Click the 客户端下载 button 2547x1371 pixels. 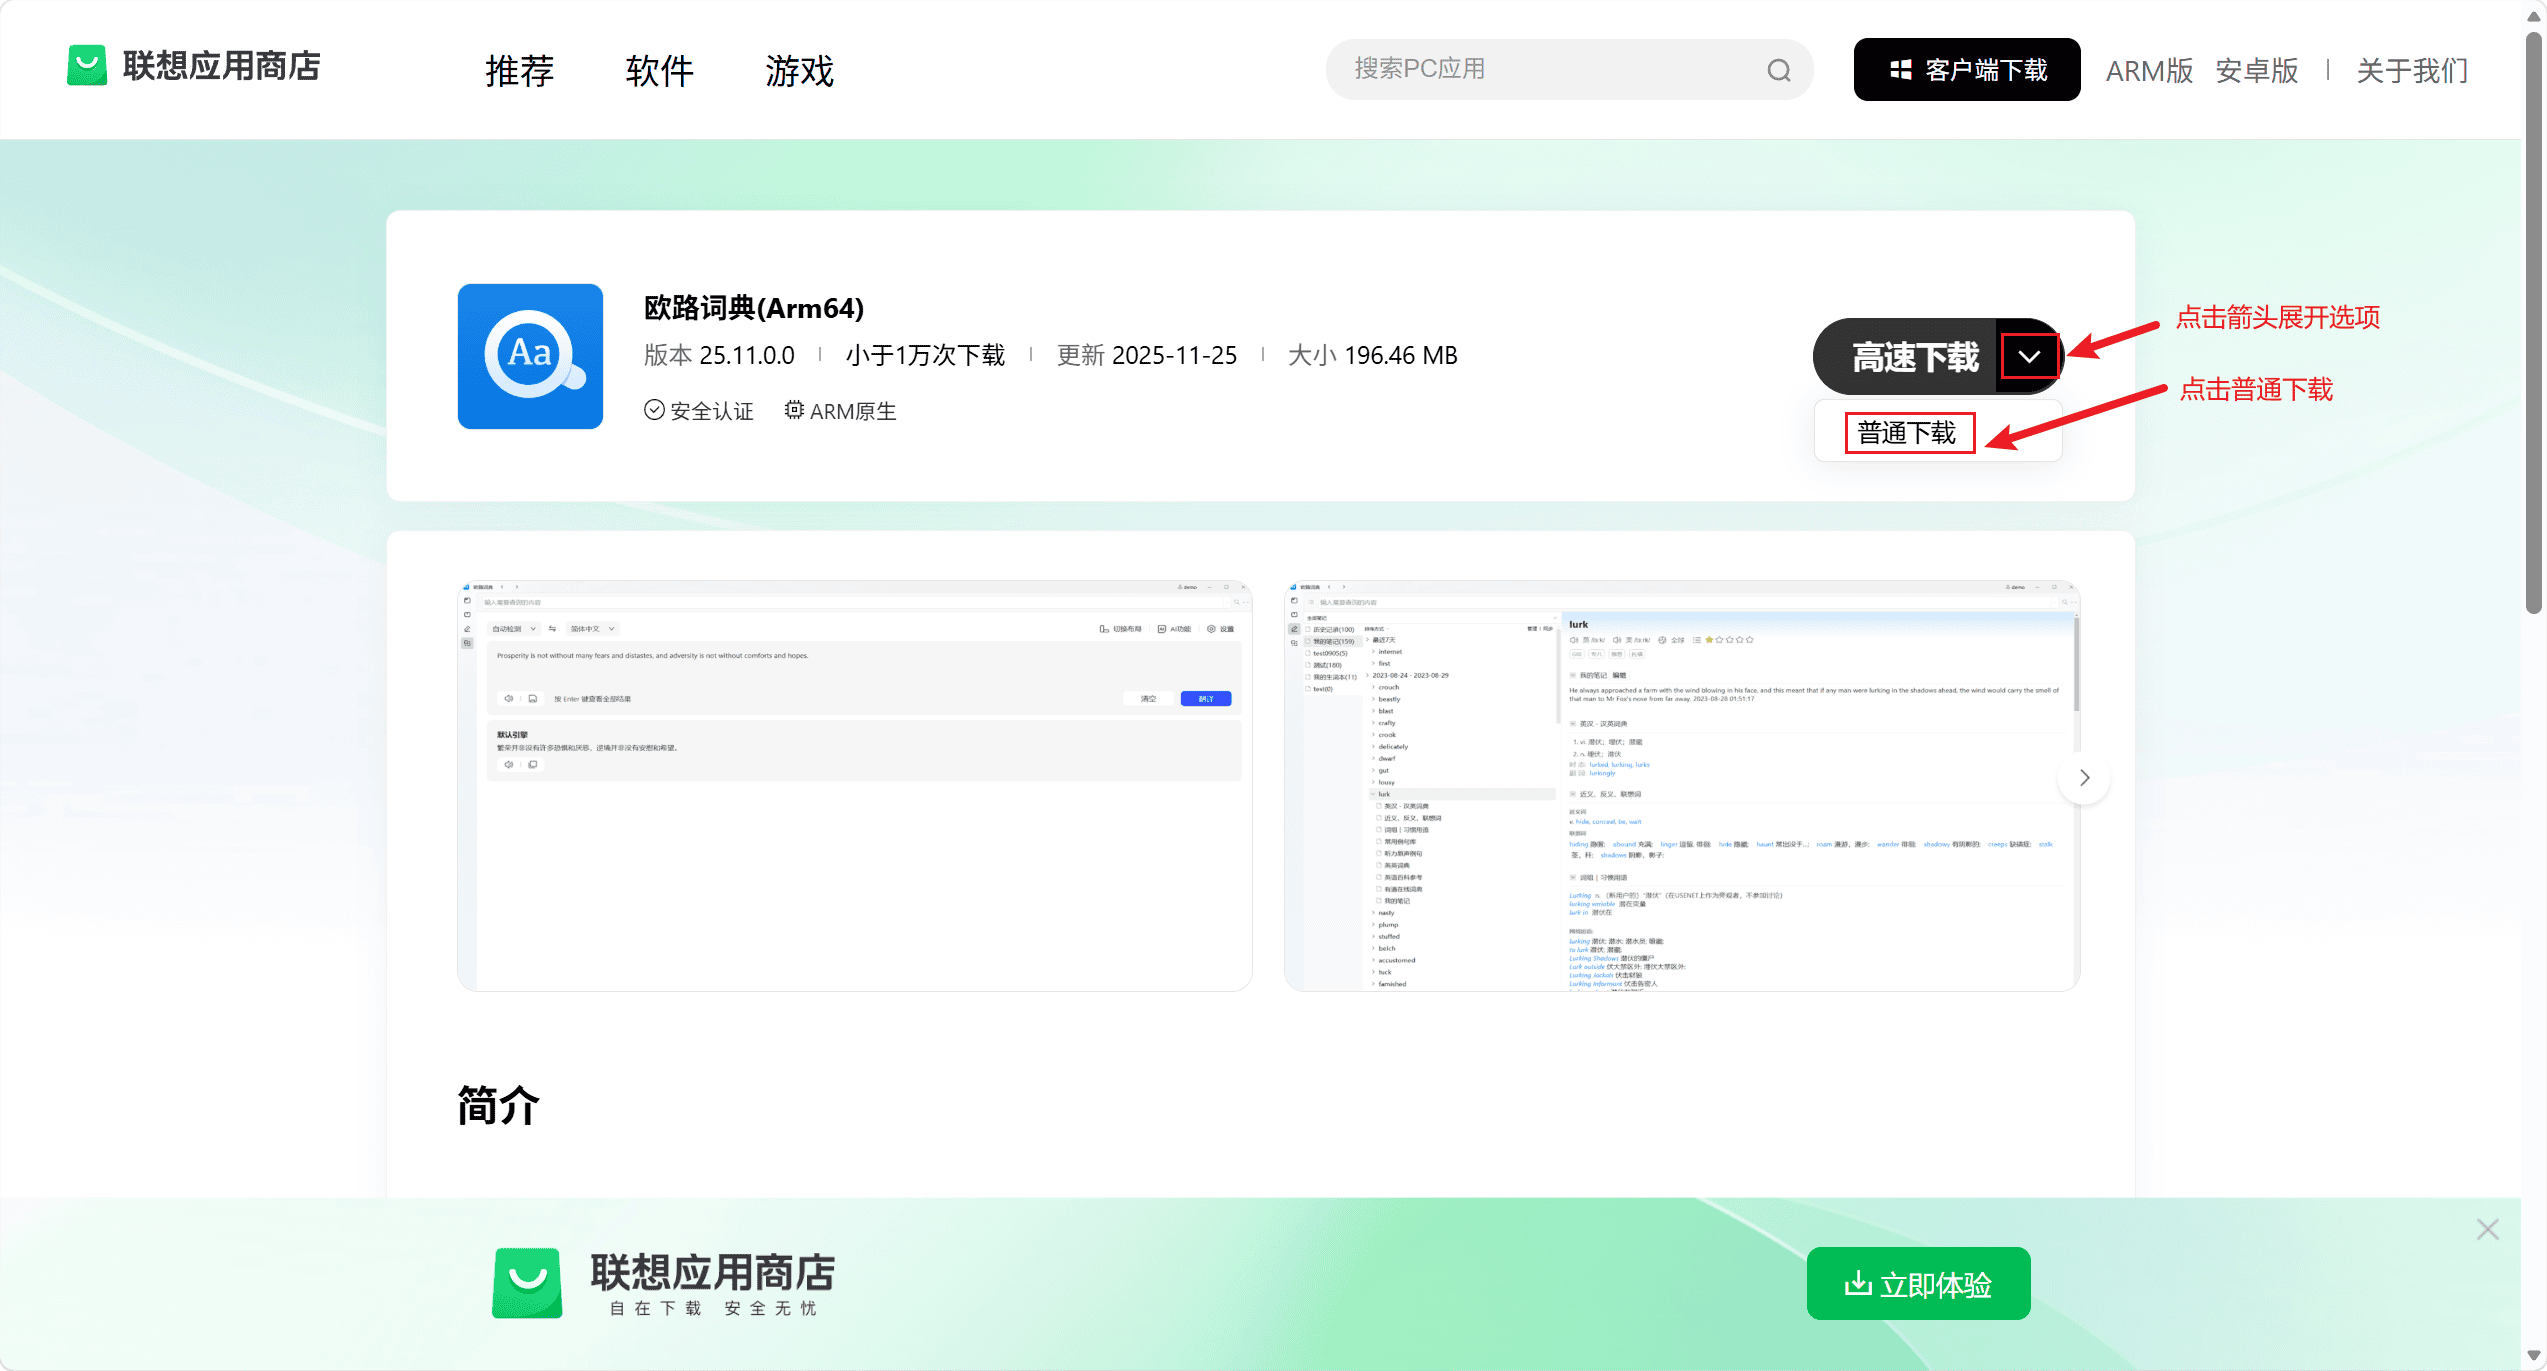(x=1966, y=70)
